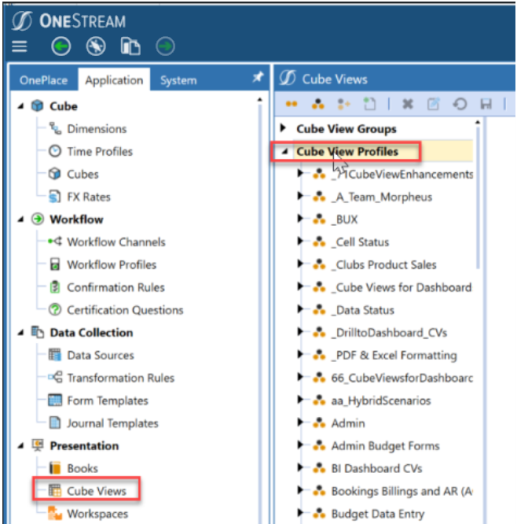Click the delete X toolbar icon
The image size is (517, 524).
(408, 104)
